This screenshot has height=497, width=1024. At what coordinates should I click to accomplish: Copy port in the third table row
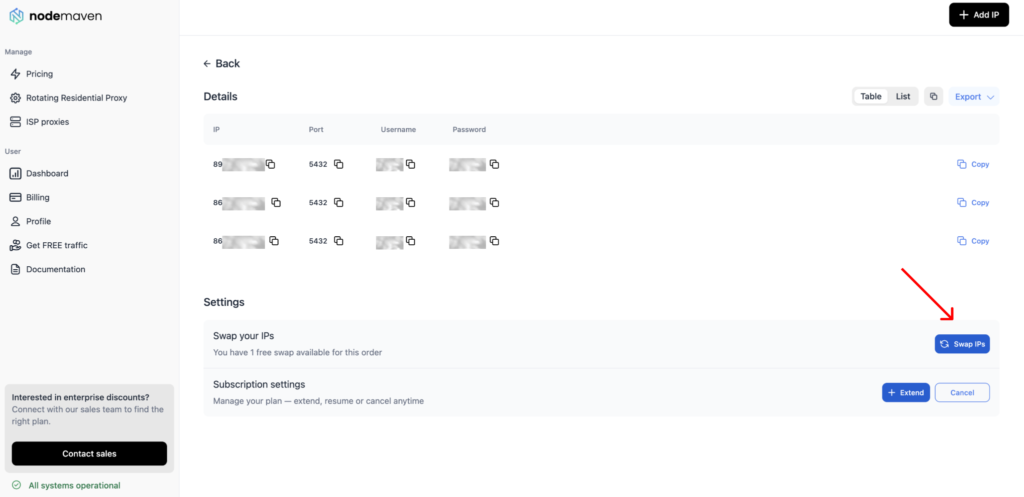point(338,241)
